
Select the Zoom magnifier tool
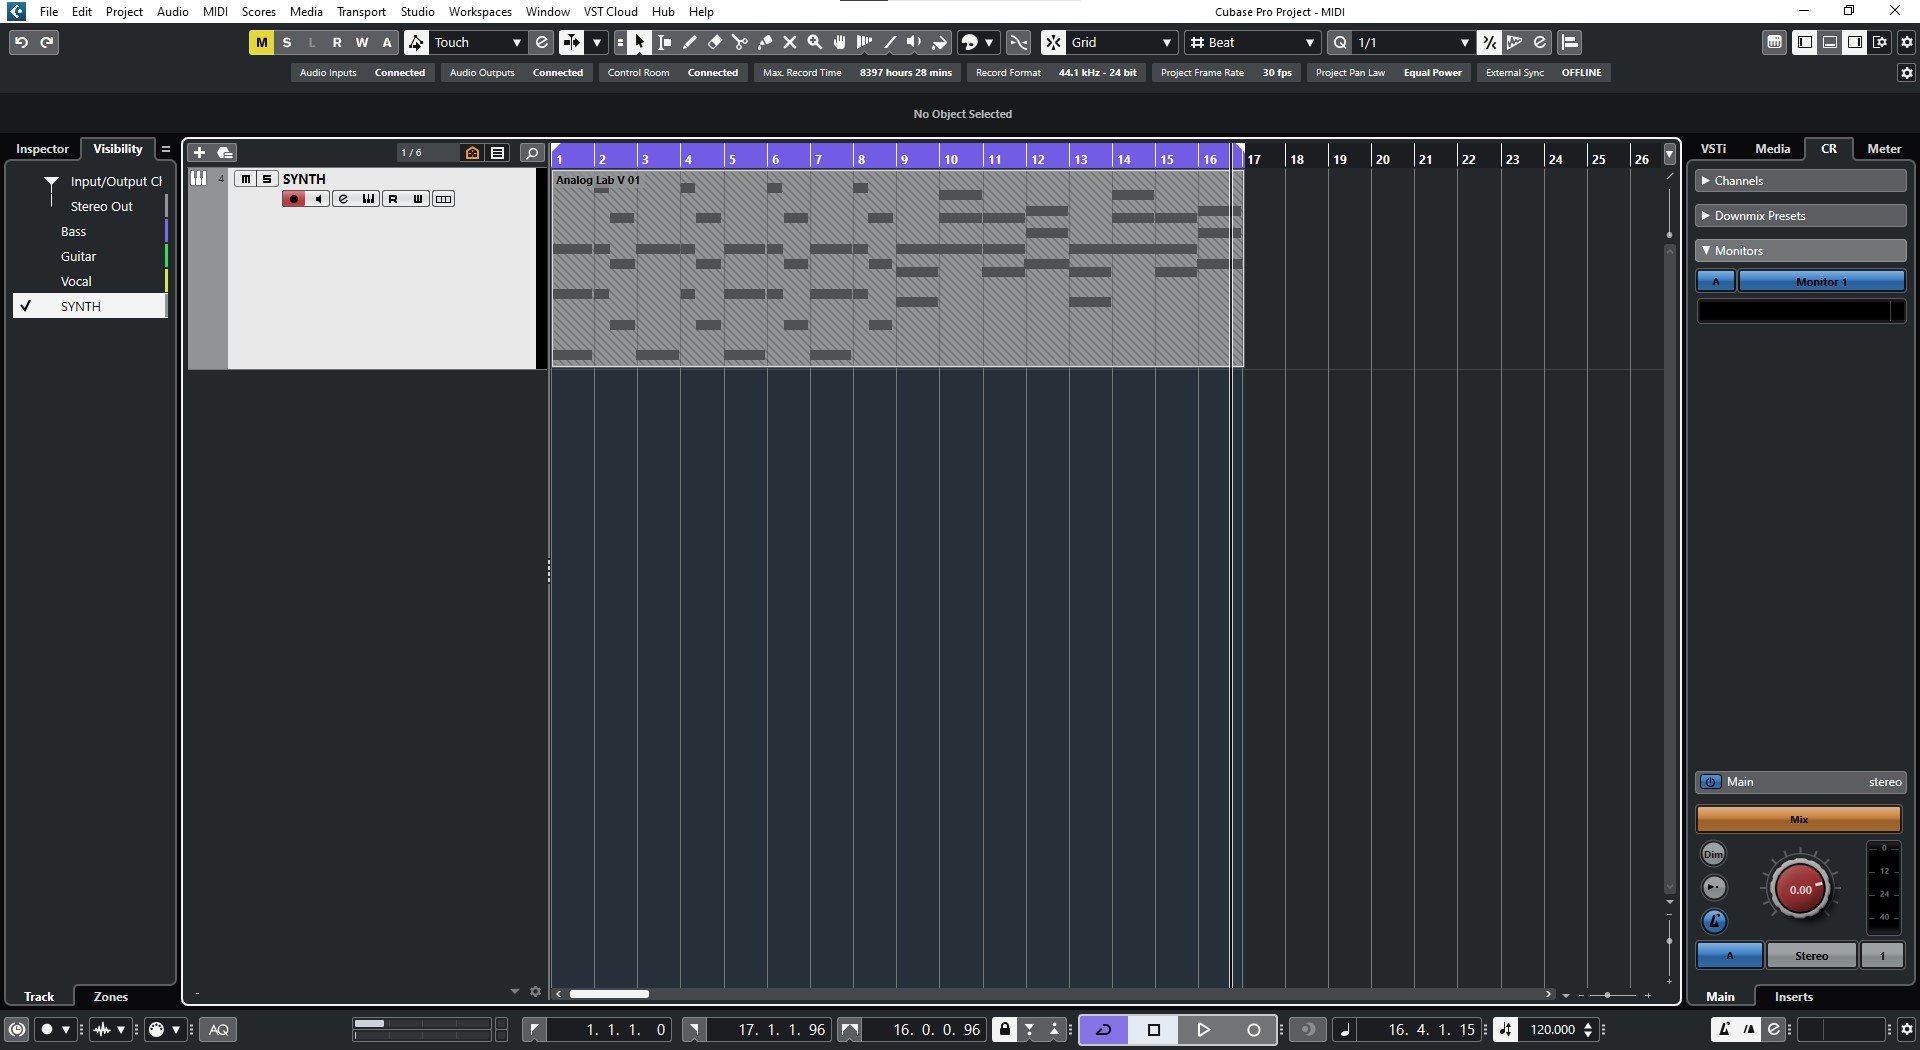pos(815,42)
